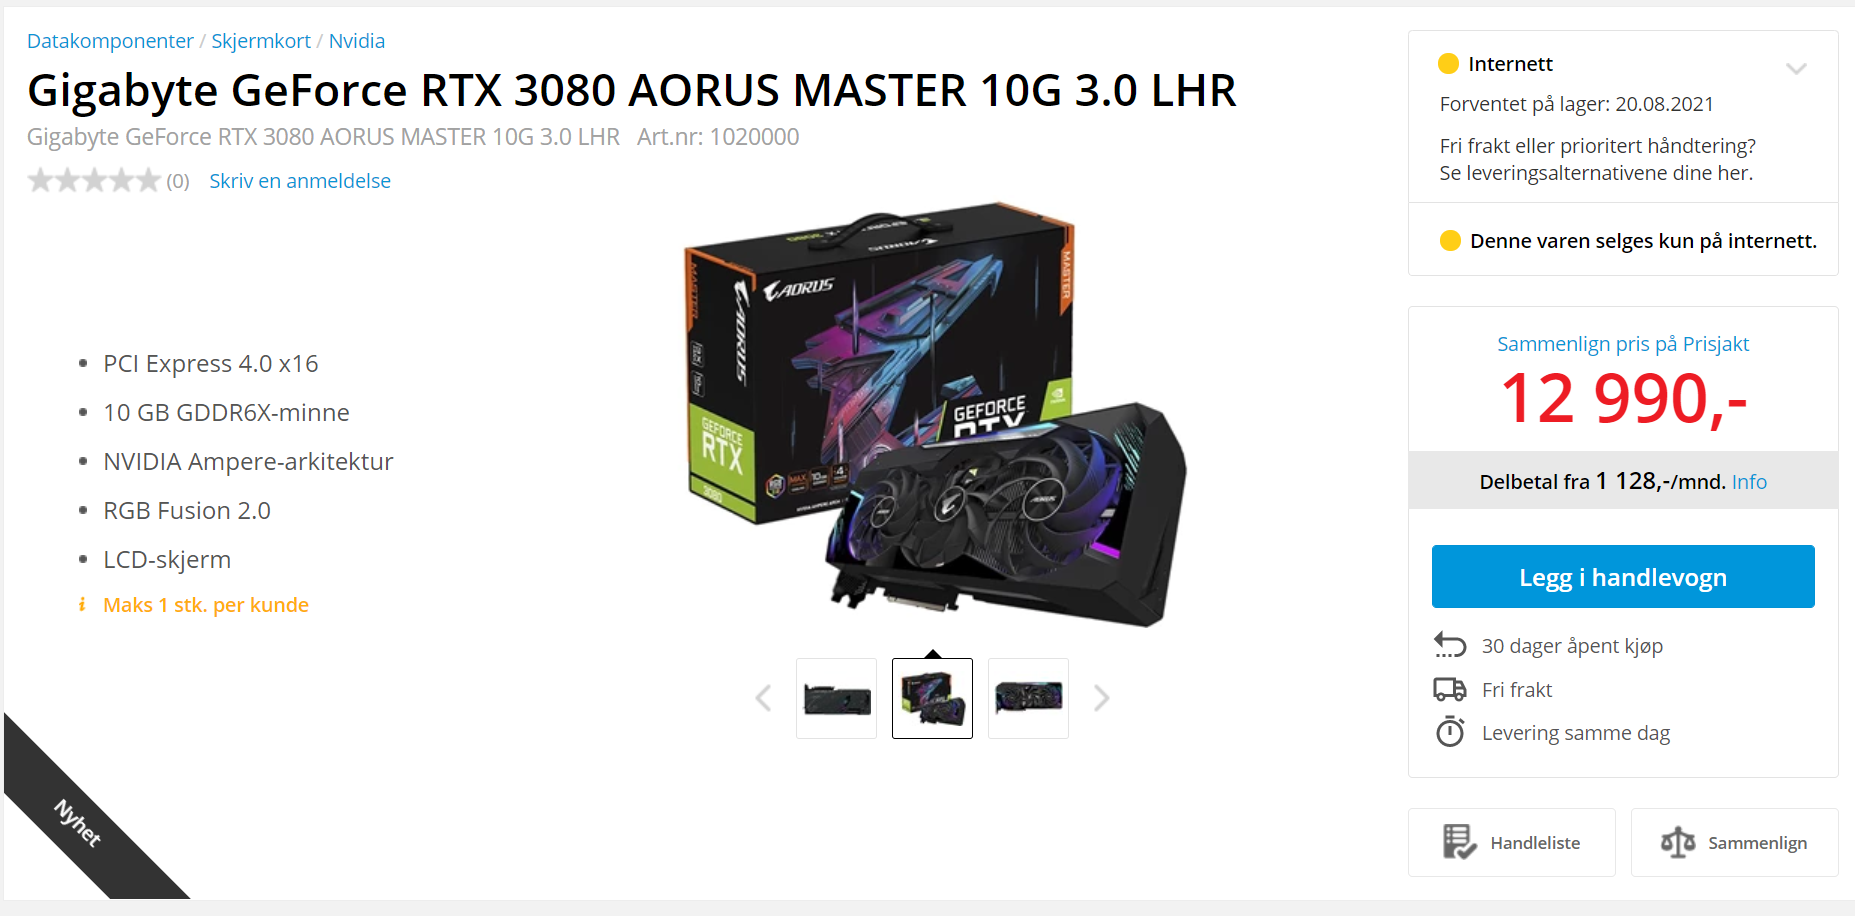1855x916 pixels.
Task: Go to Nvidia breadcrumb category
Action: (357, 41)
